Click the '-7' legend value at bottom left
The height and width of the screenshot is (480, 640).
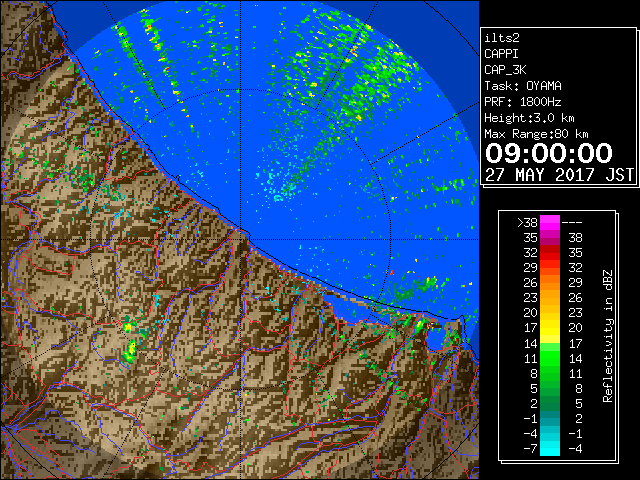tap(531, 449)
